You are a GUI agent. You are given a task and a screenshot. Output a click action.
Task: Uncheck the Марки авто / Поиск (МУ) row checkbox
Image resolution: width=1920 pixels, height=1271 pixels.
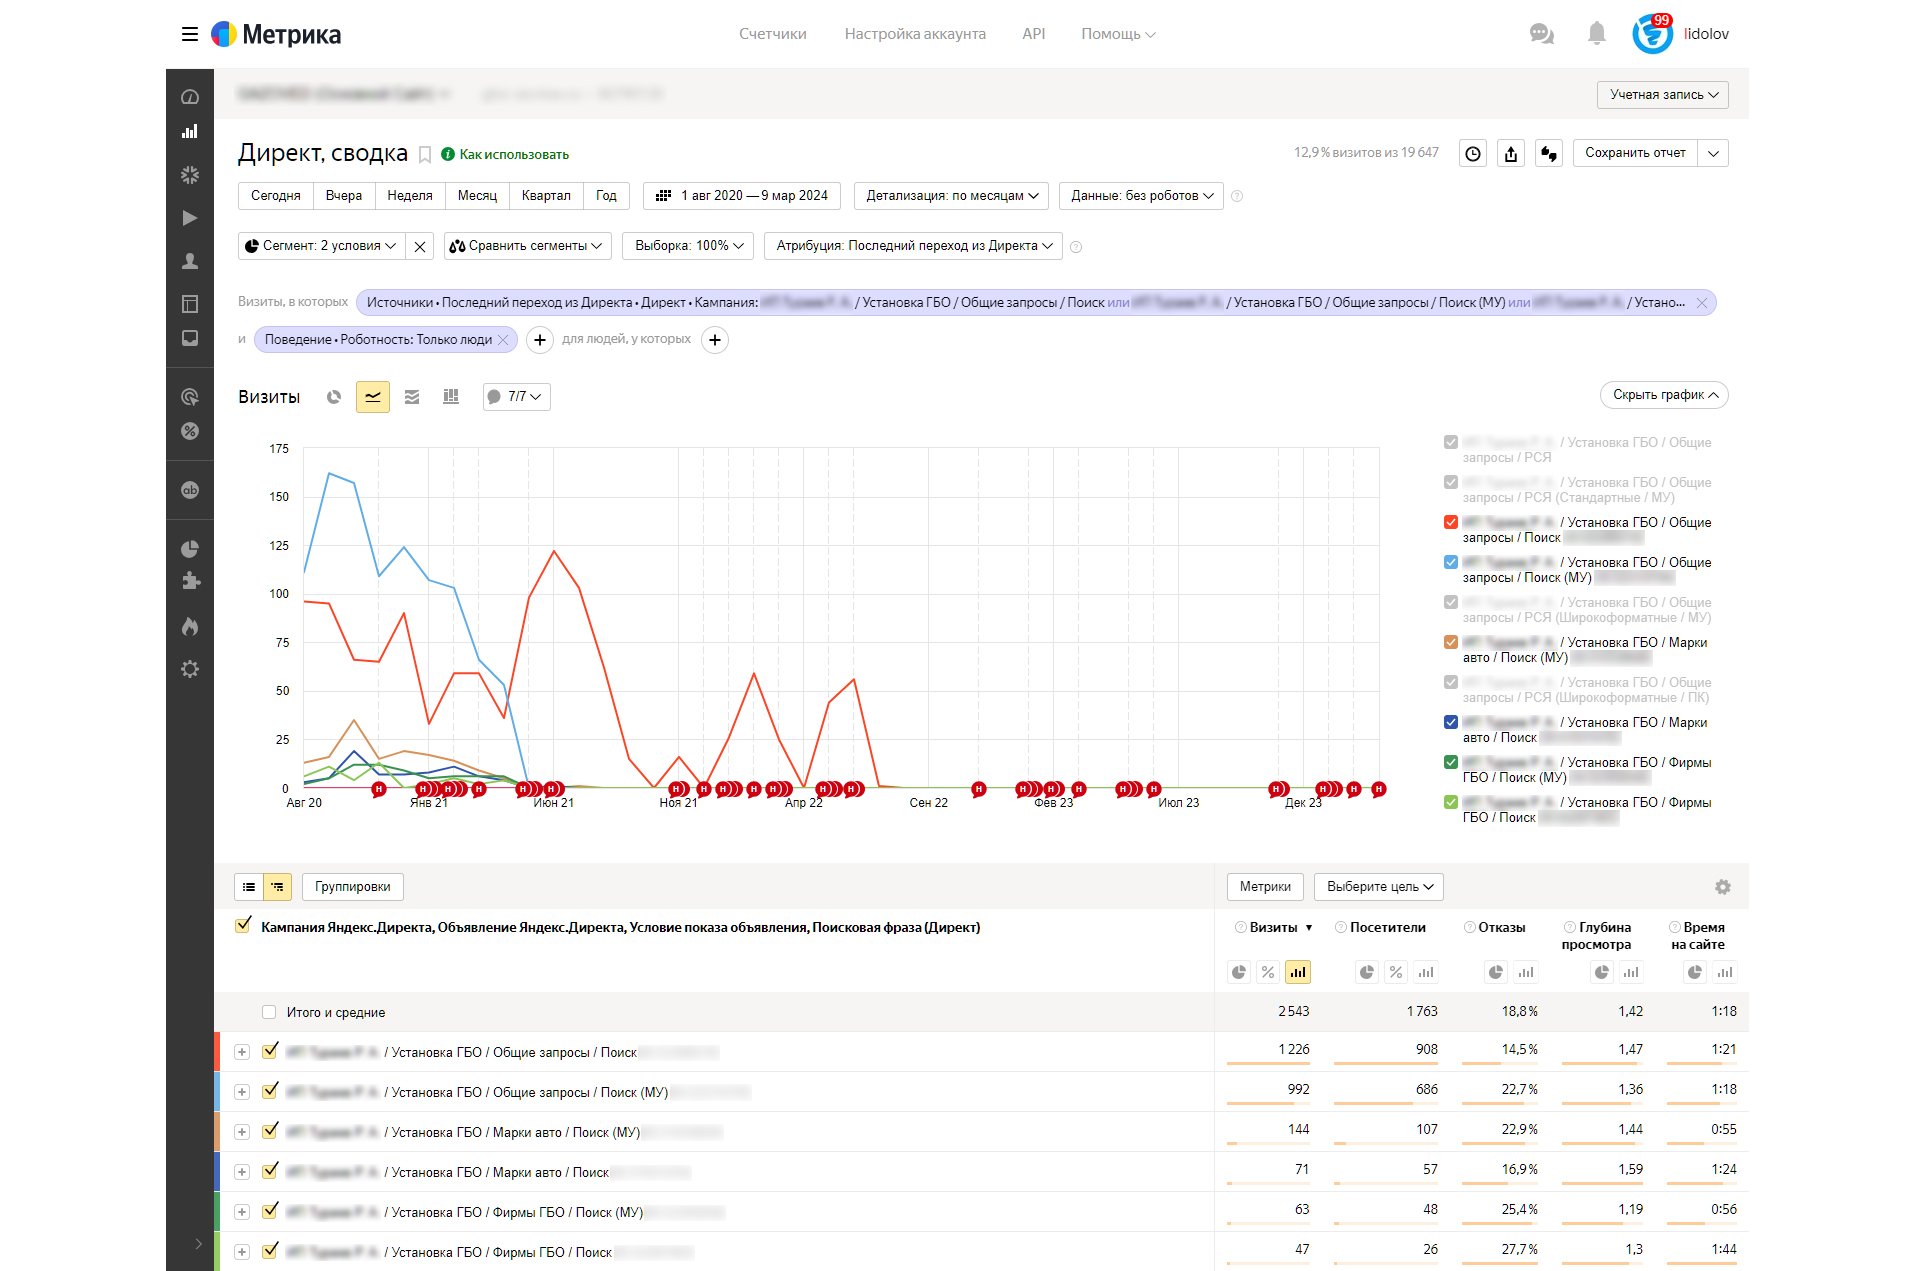click(270, 1131)
